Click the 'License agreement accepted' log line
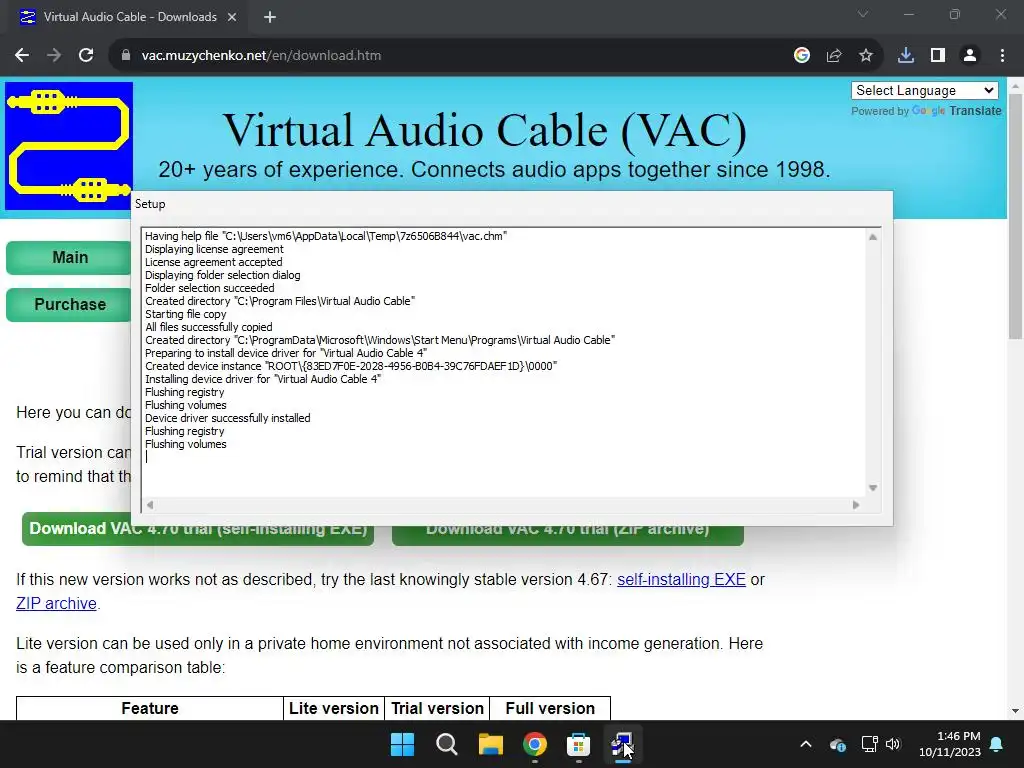Image resolution: width=1024 pixels, height=768 pixels. point(214,262)
